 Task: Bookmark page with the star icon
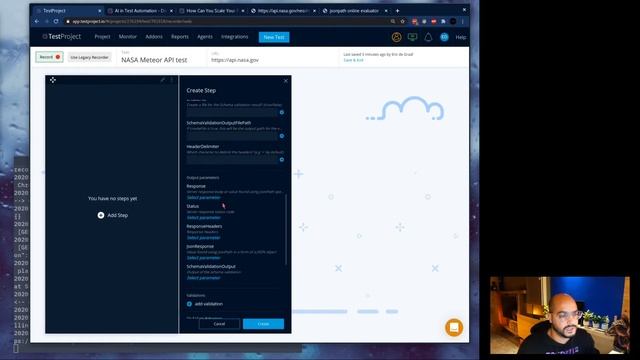click(x=402, y=21)
